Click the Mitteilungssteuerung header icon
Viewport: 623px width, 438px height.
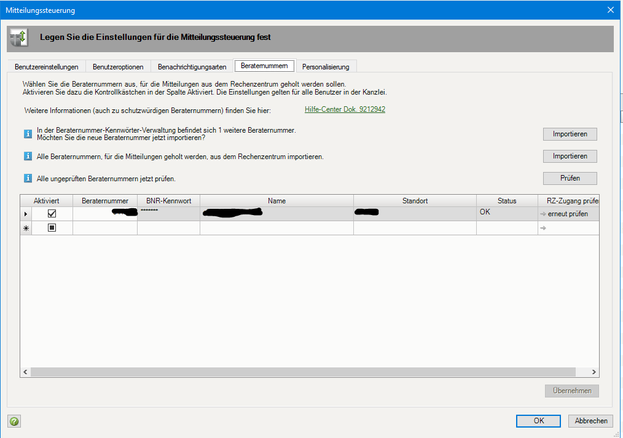coord(20,38)
